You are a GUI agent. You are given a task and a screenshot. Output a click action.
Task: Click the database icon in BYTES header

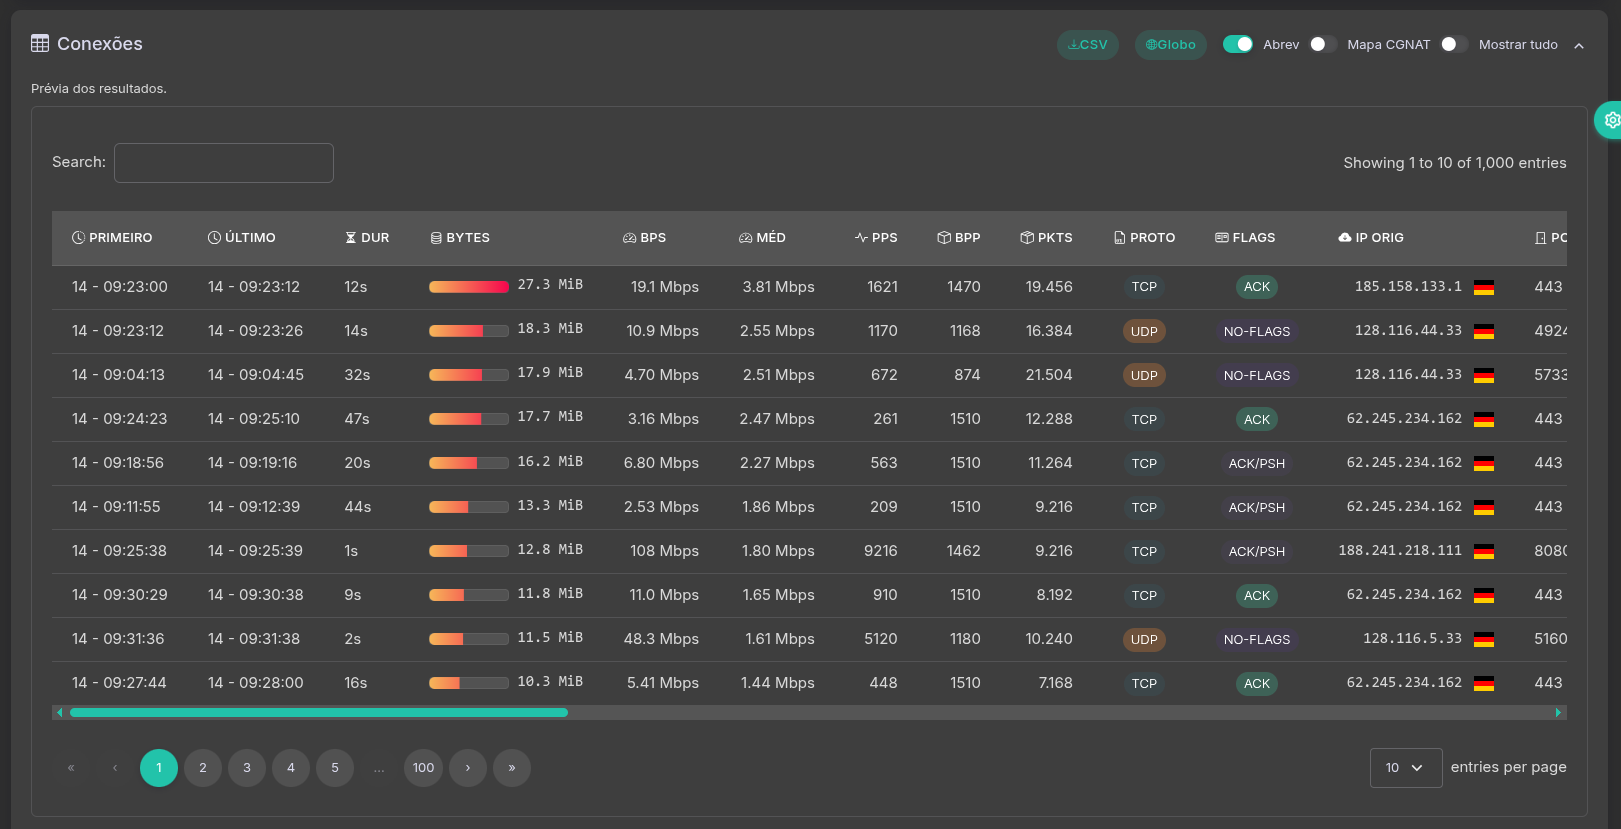click(436, 238)
